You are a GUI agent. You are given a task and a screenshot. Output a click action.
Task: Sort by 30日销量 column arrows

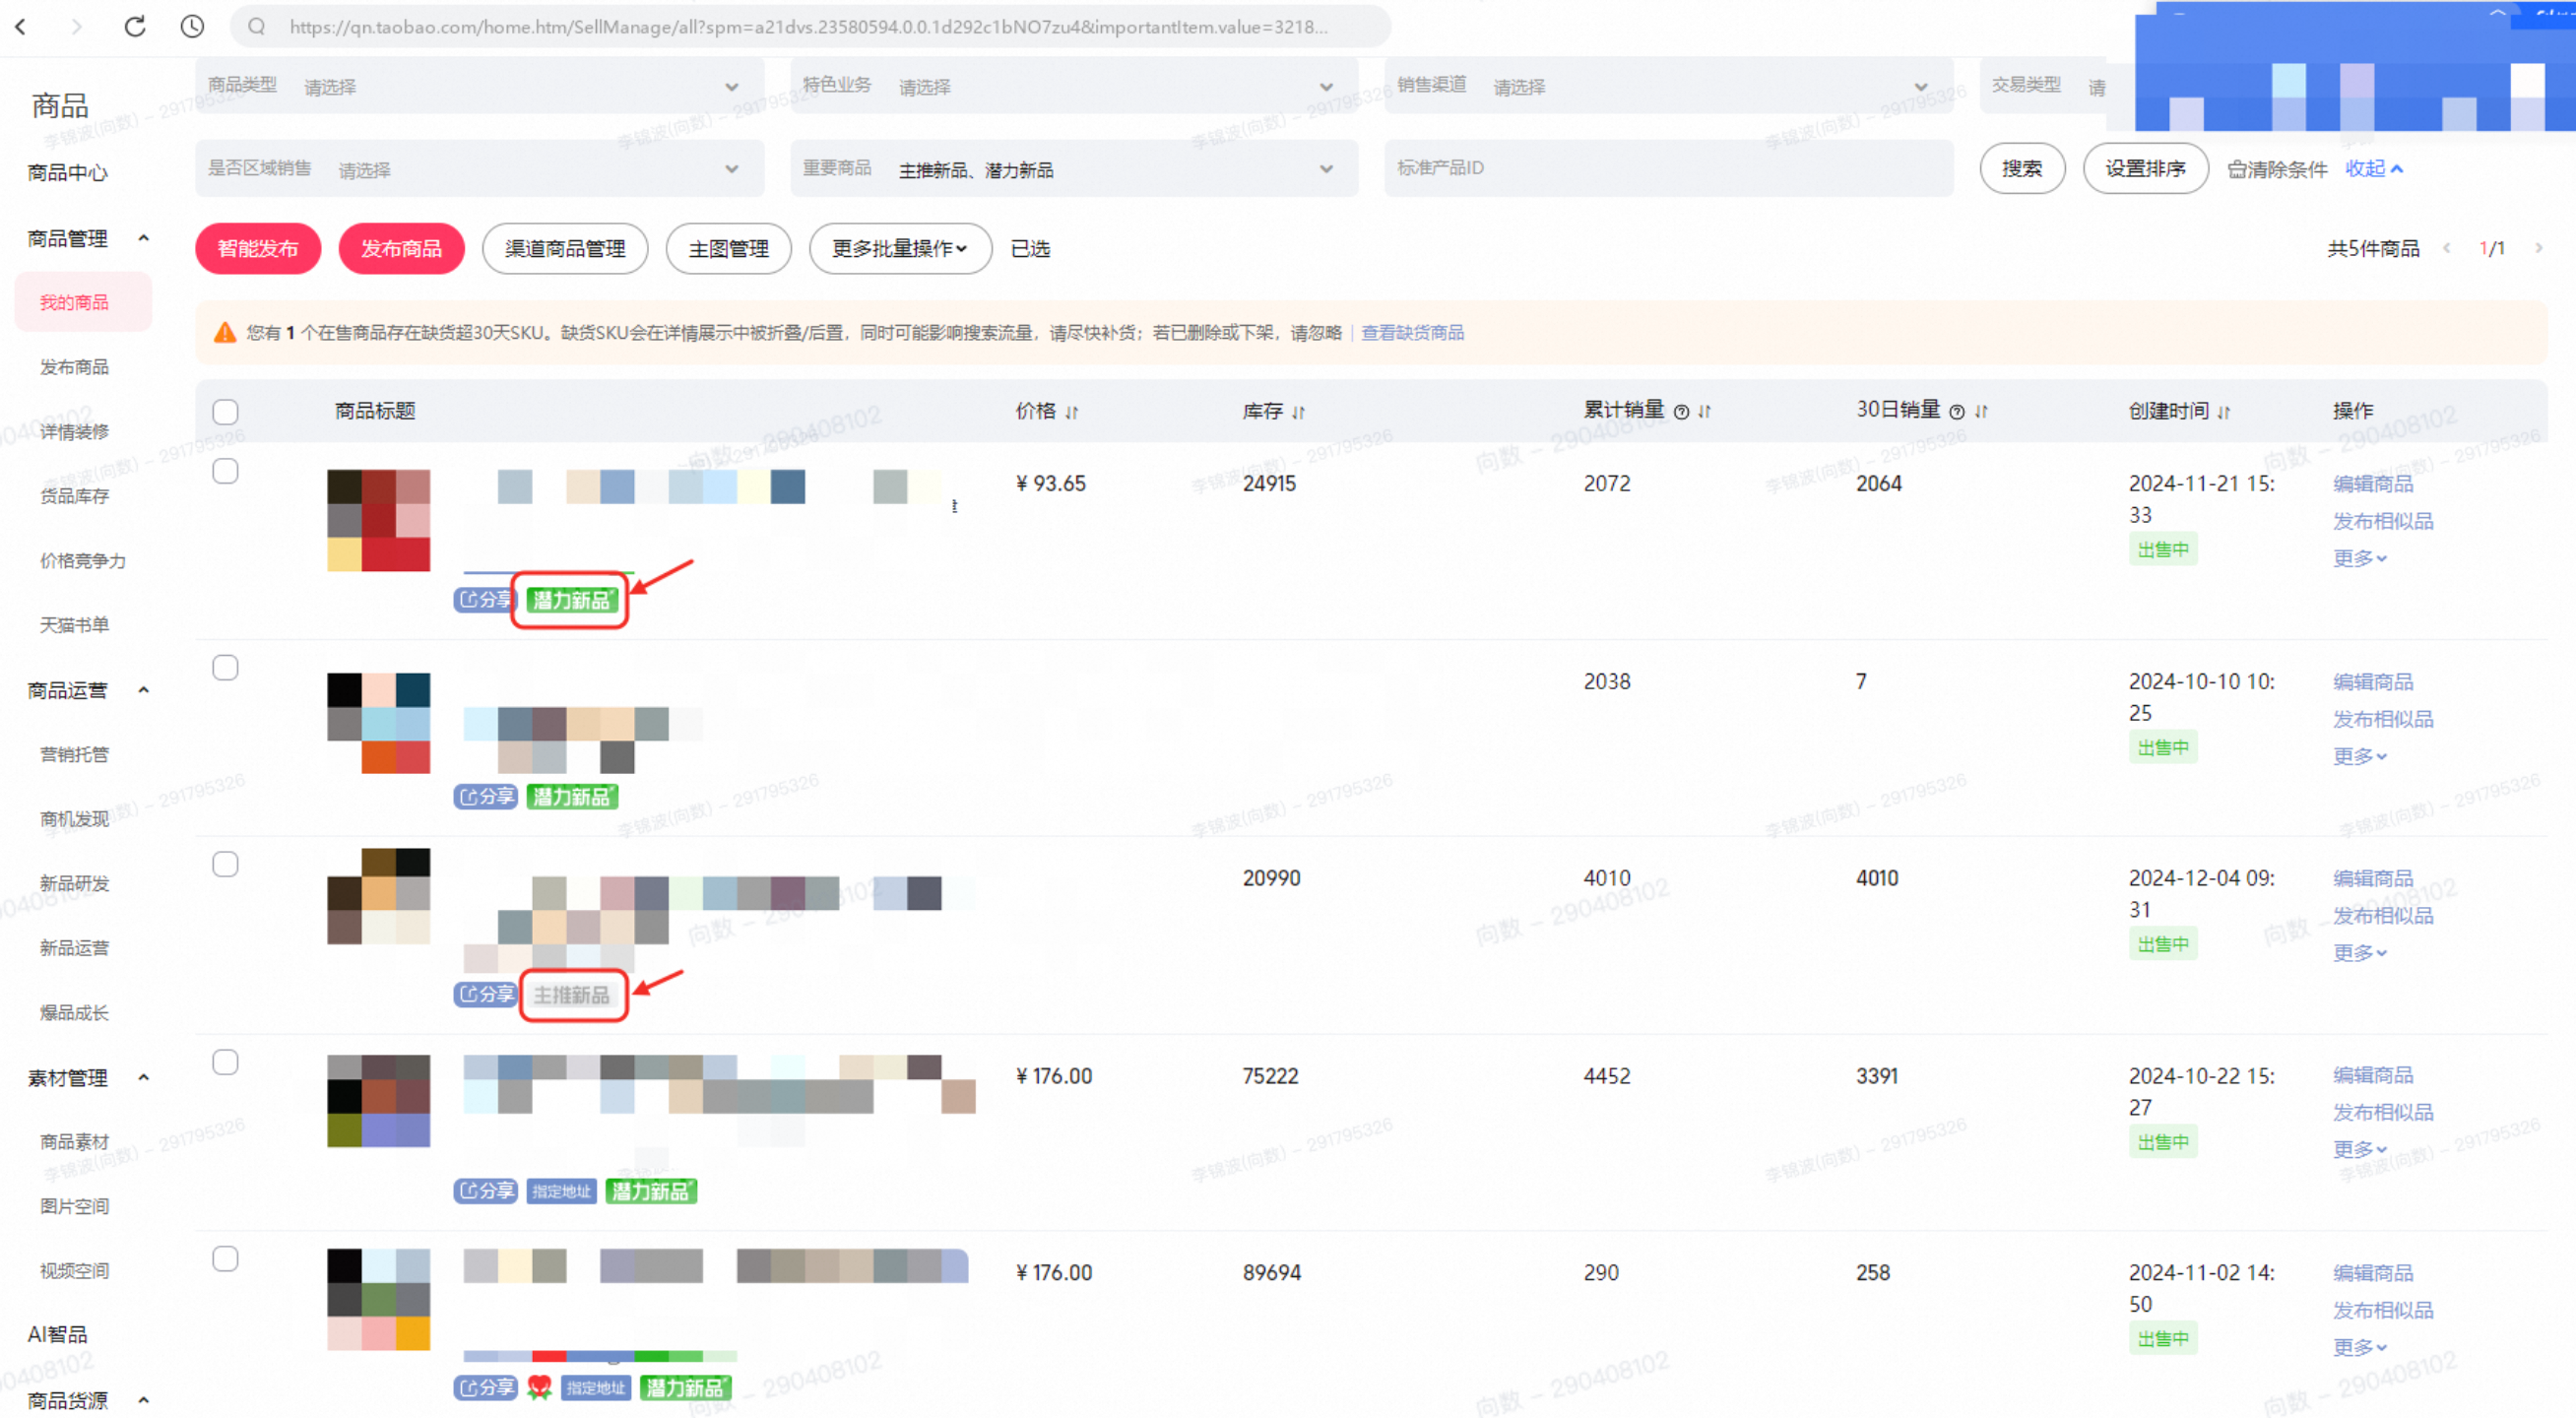coord(1982,411)
